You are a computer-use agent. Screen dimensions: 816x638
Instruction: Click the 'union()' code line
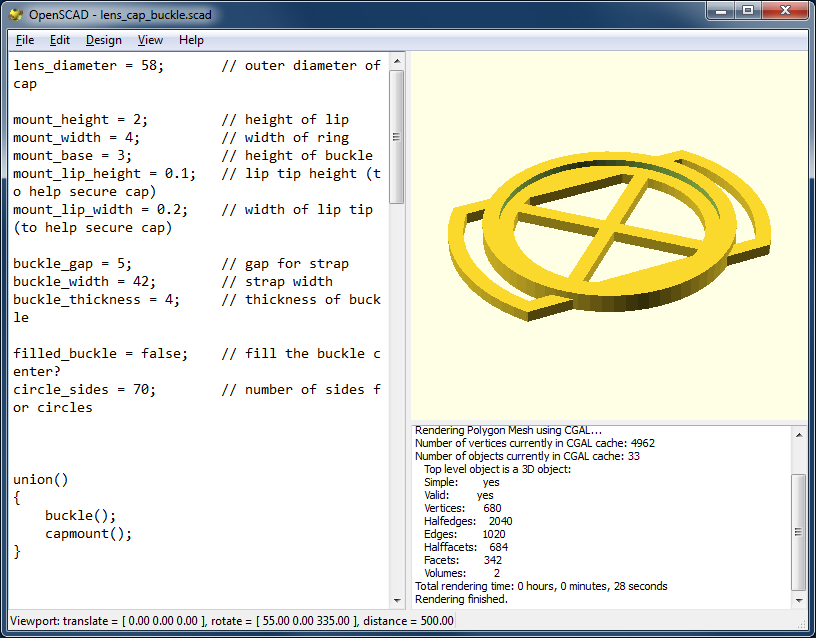41,480
